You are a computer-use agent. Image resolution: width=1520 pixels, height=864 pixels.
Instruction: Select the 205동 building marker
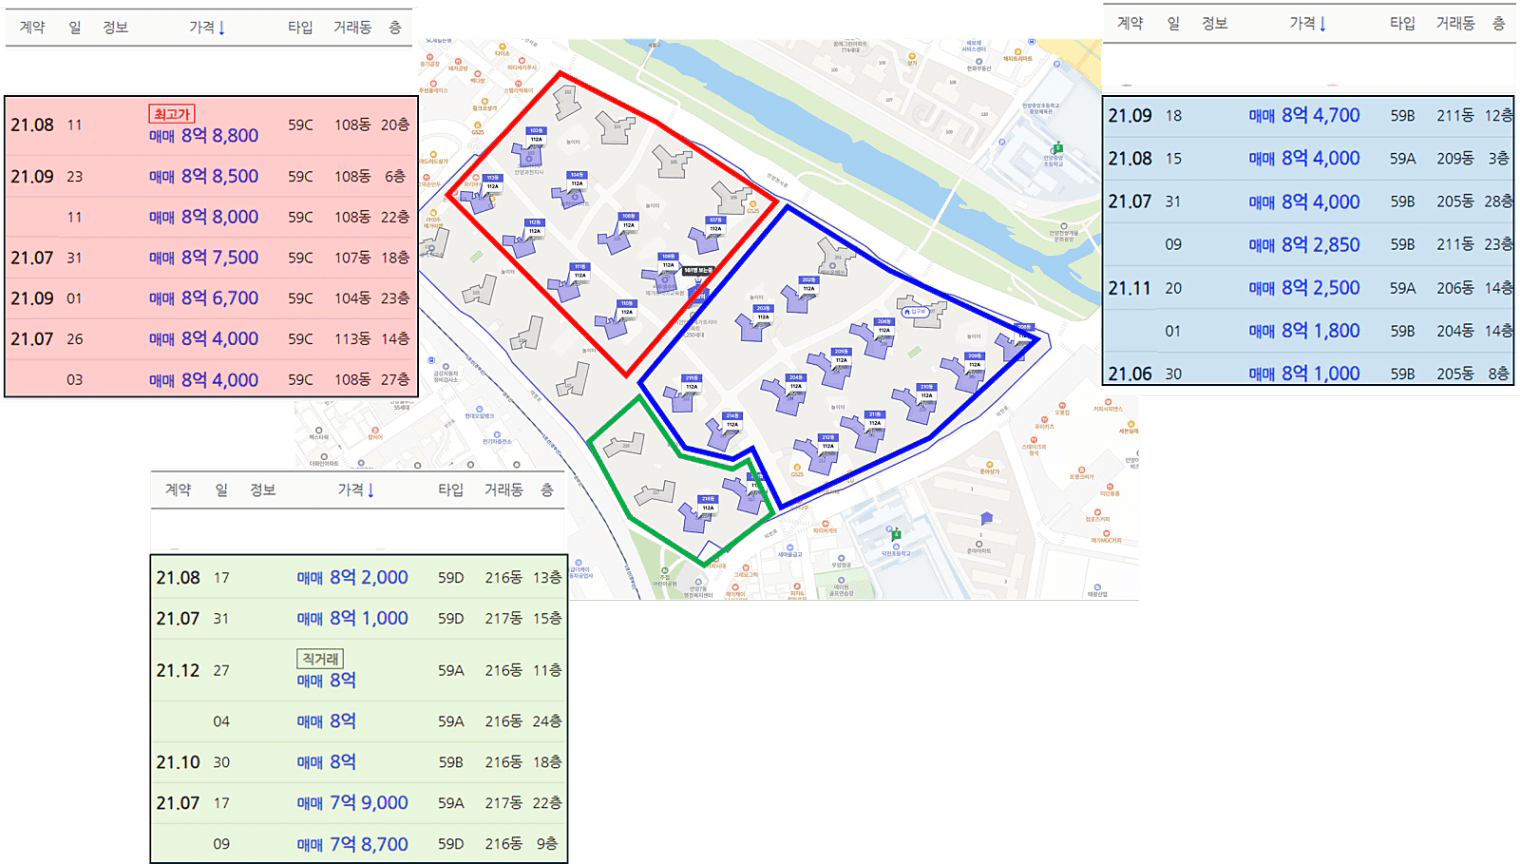[841, 356]
